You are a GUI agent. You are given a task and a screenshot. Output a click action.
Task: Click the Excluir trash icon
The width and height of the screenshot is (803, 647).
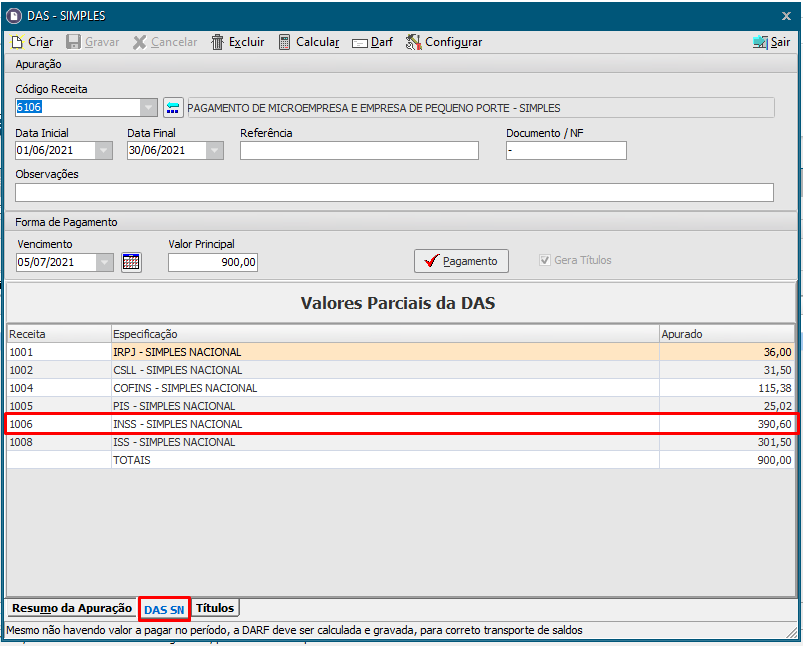click(x=218, y=42)
